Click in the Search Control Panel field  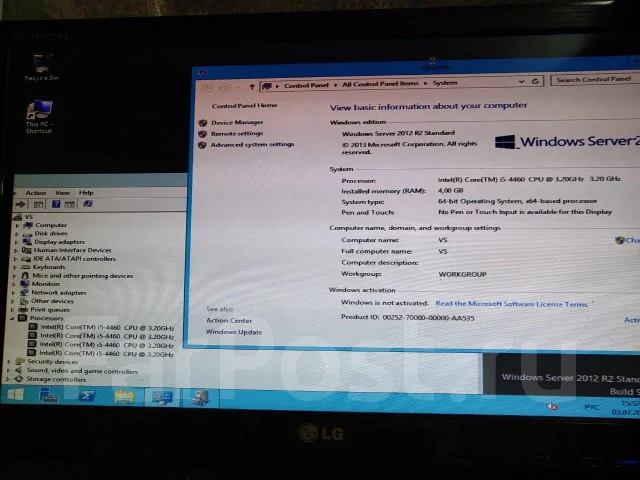tap(595, 79)
